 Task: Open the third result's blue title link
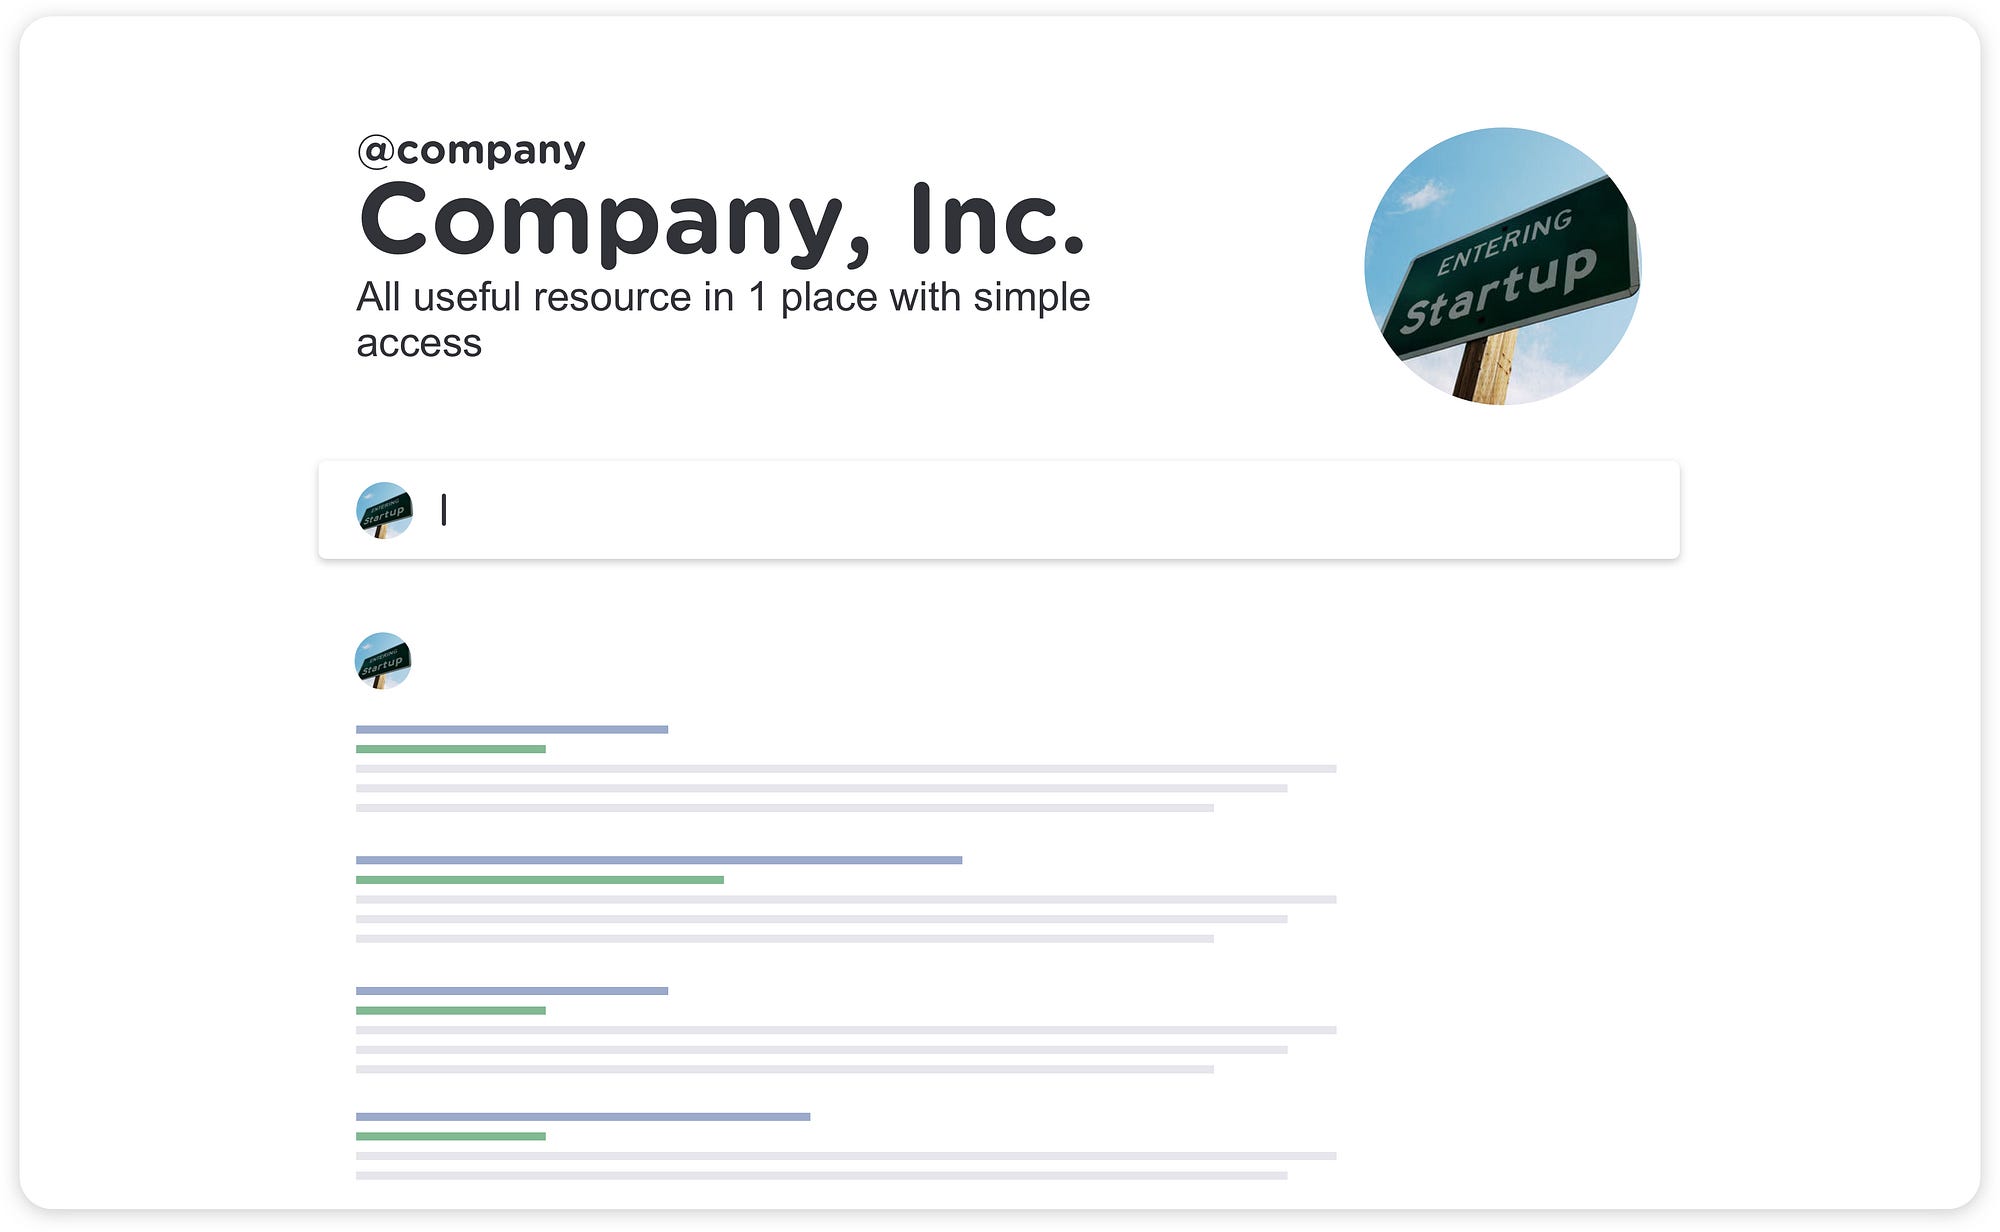(x=512, y=991)
